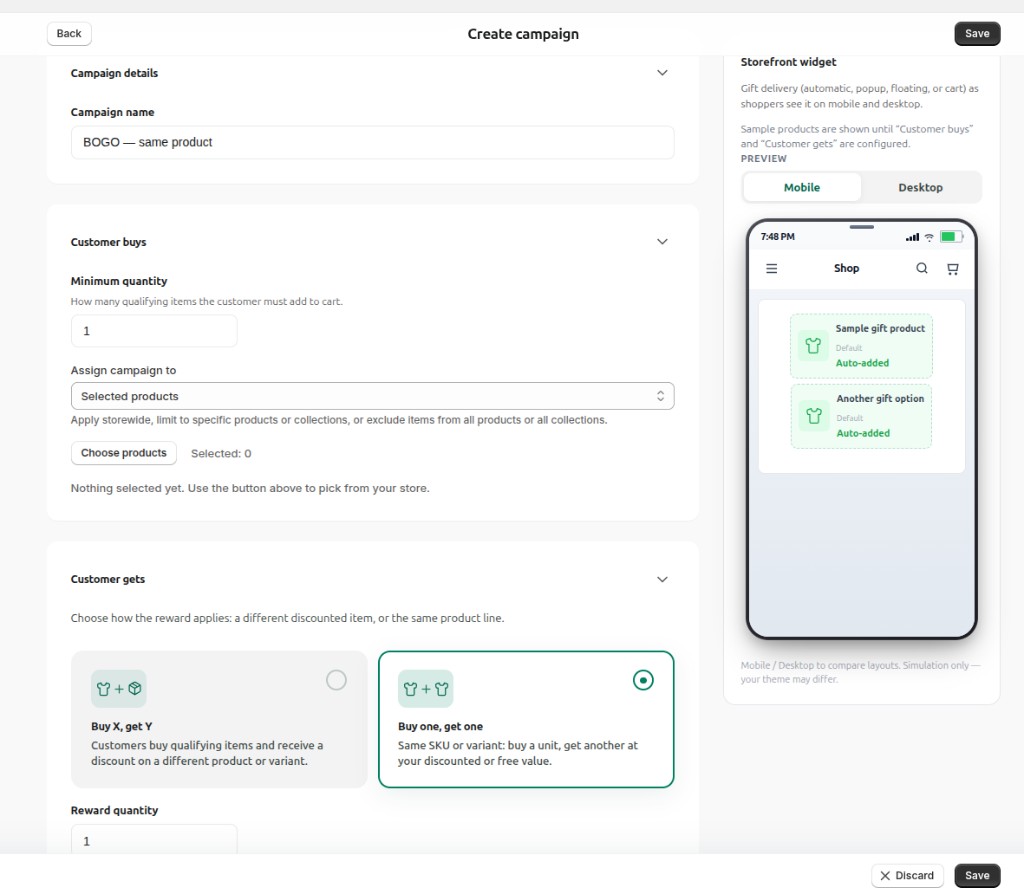This screenshot has height=894, width=1024.
Task: Switch to the Mobile preview tab
Action: point(802,187)
